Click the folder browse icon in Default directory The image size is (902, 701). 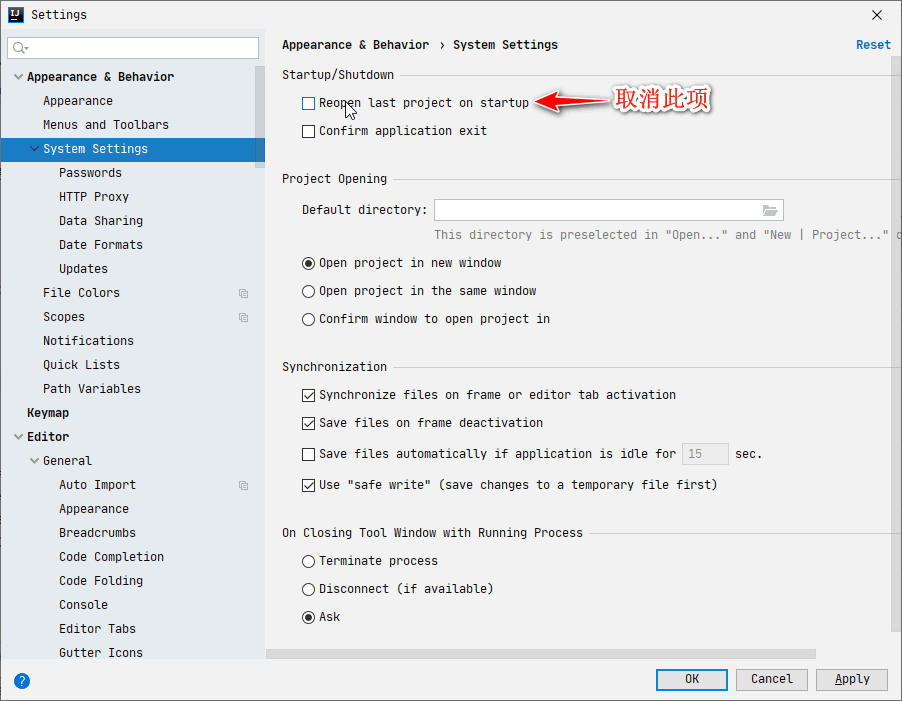[770, 210]
